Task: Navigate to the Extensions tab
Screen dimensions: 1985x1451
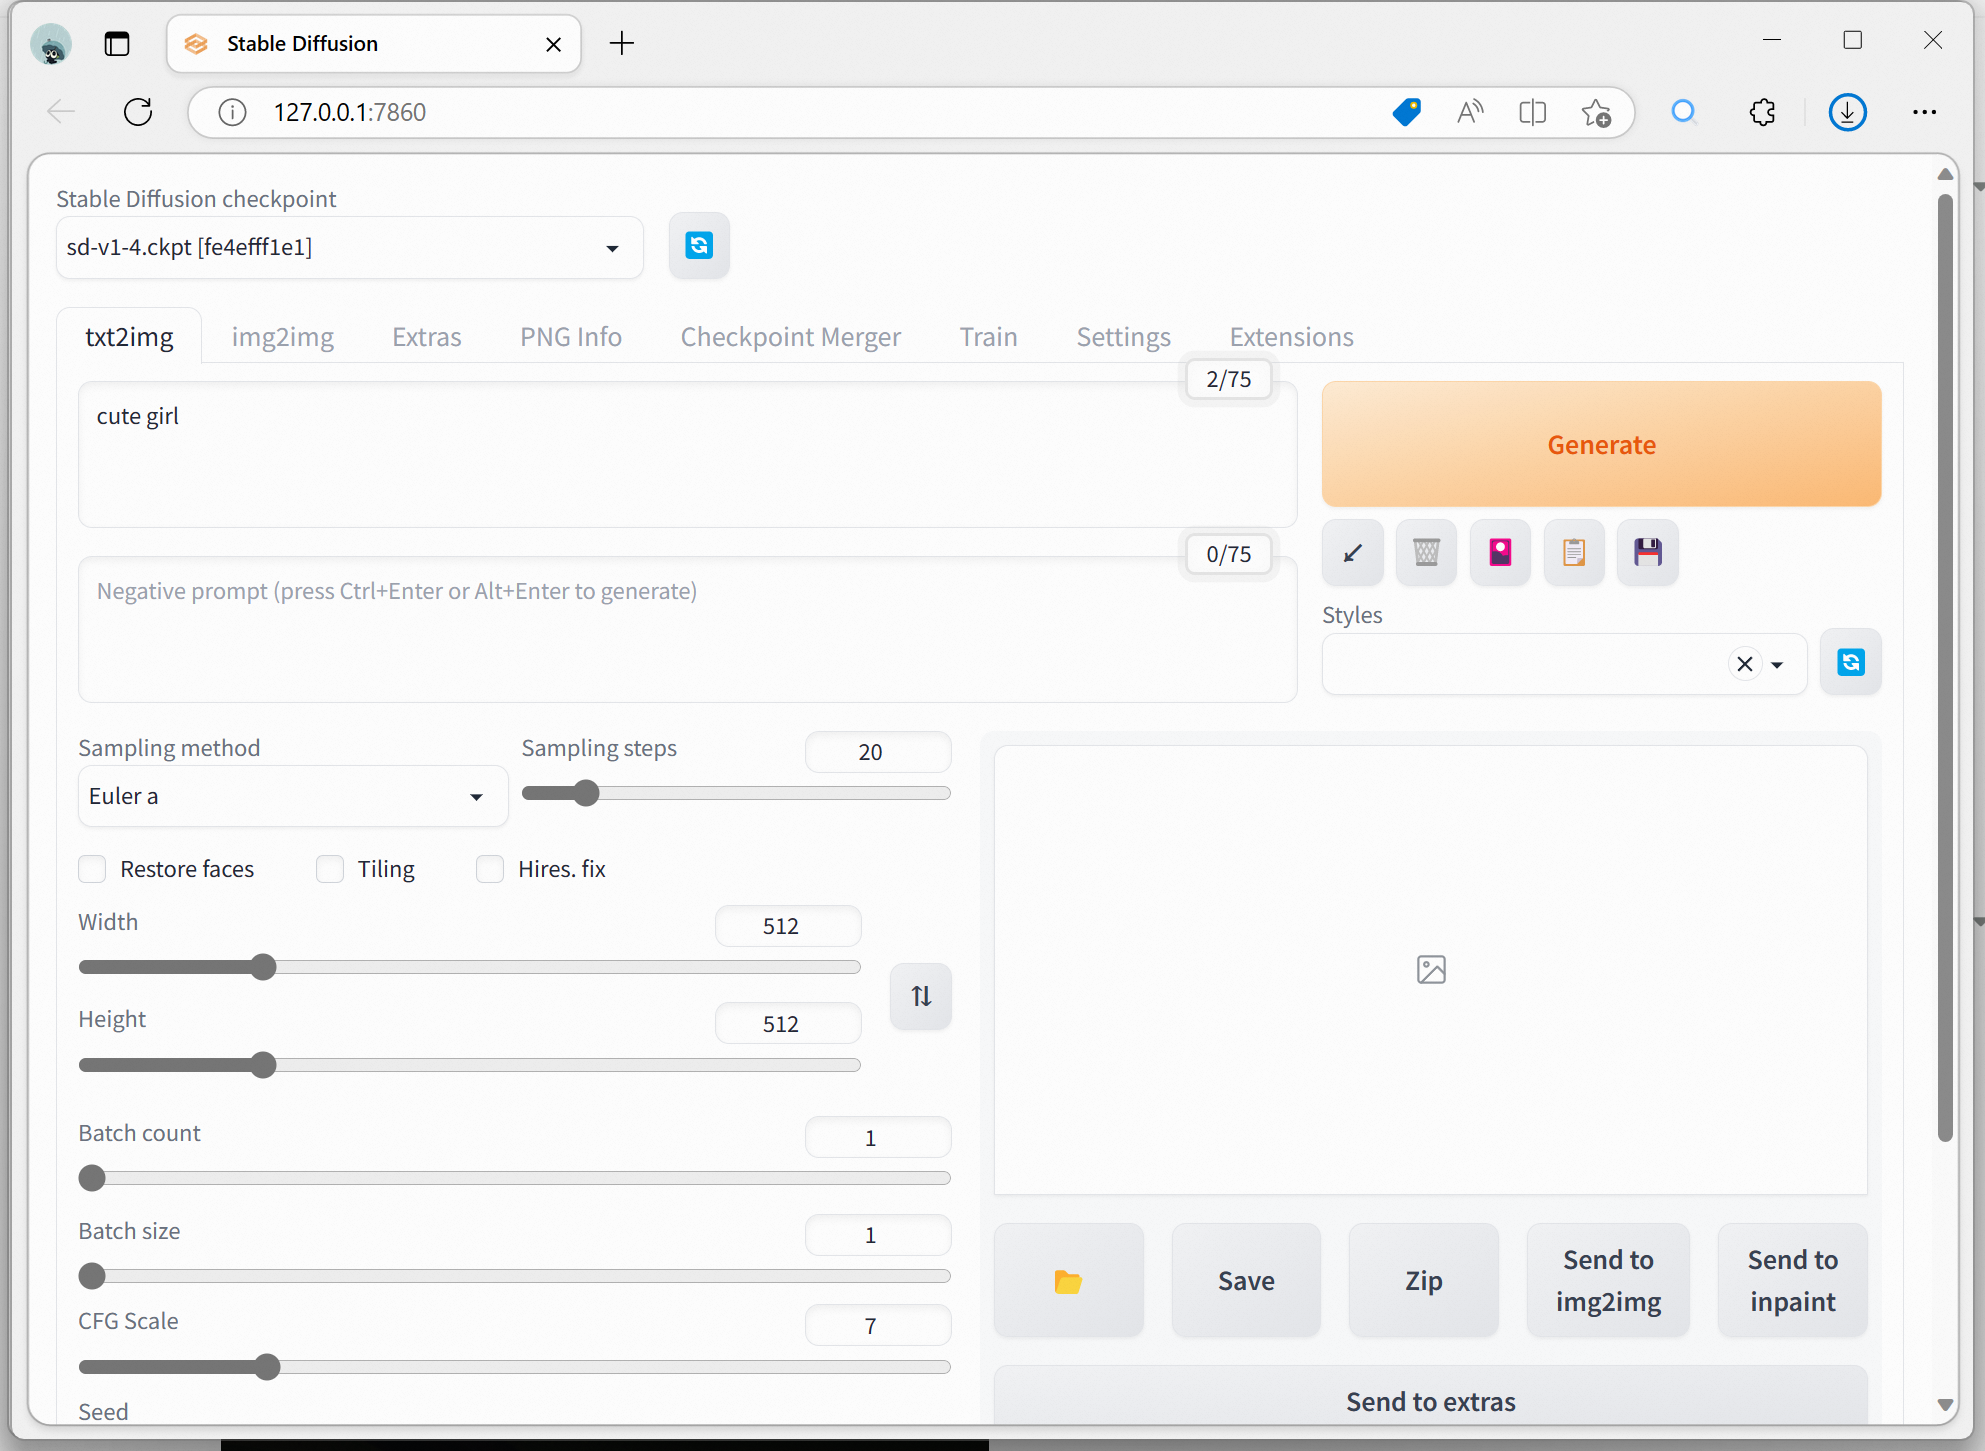Action: (1291, 336)
